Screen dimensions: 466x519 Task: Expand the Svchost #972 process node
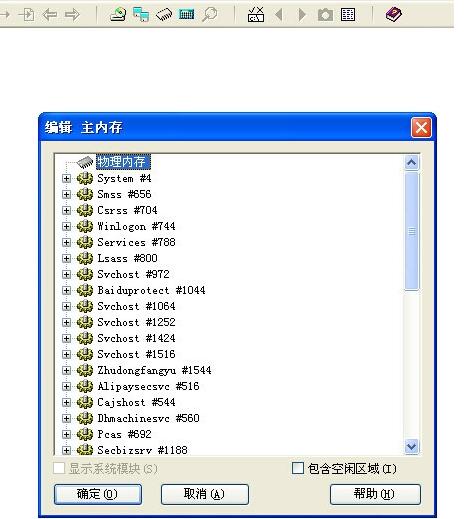66,275
